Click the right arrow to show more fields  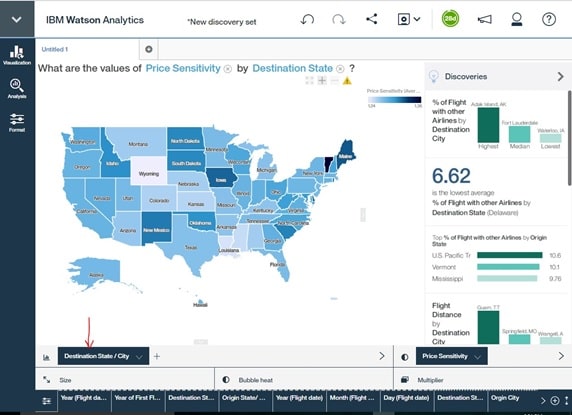pyautogui.click(x=543, y=401)
